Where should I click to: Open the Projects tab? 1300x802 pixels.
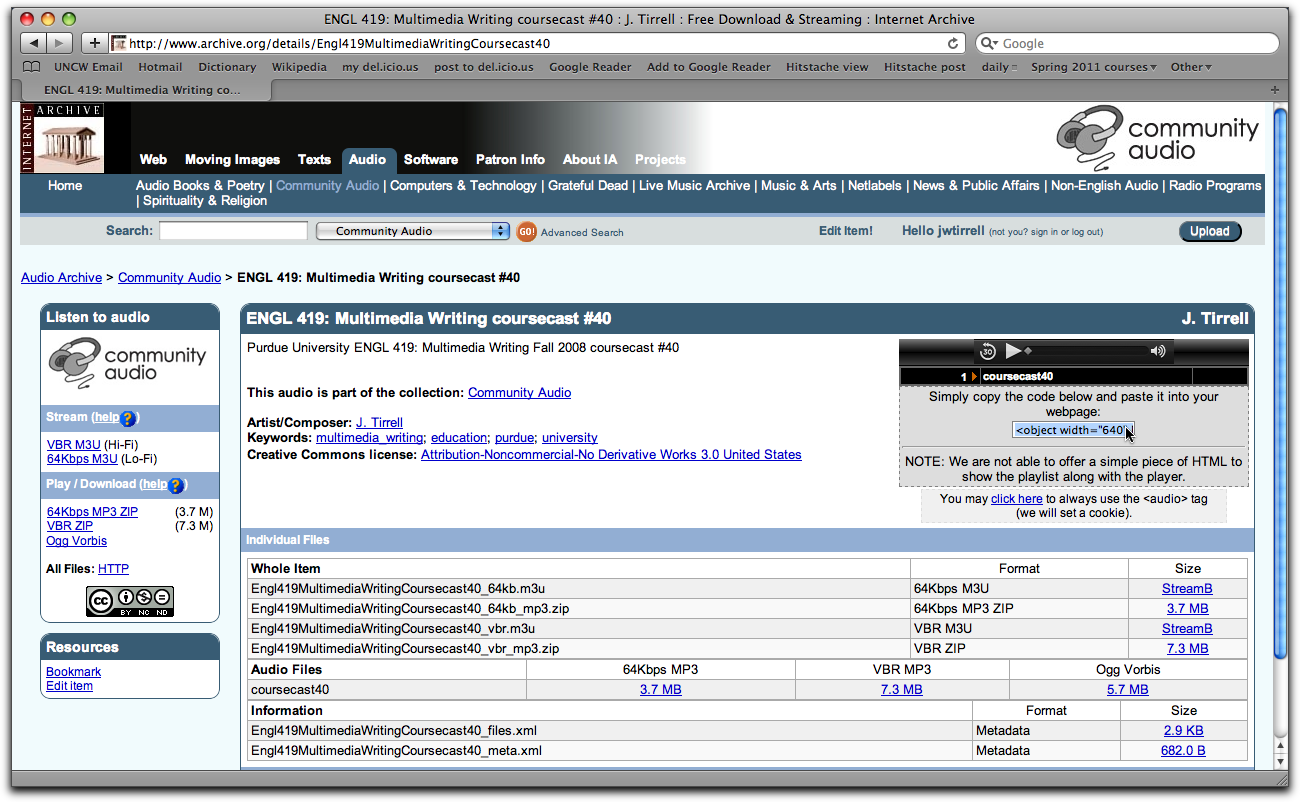[660, 159]
